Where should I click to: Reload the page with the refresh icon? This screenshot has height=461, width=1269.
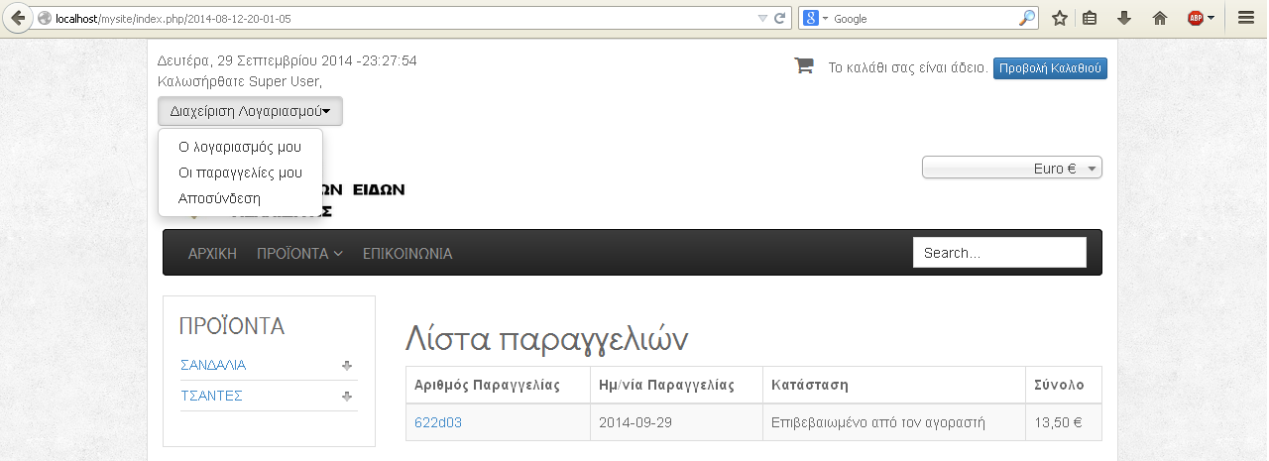[x=780, y=18]
